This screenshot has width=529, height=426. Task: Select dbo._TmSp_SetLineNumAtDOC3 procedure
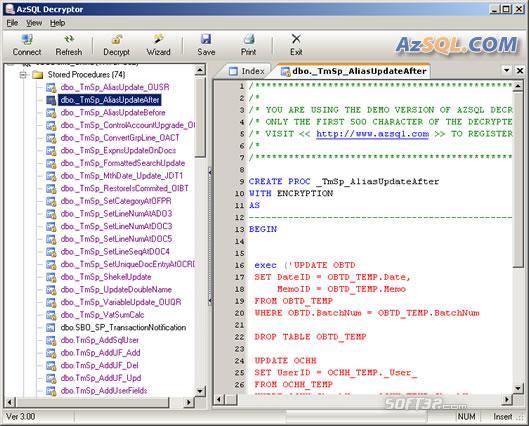point(116,226)
